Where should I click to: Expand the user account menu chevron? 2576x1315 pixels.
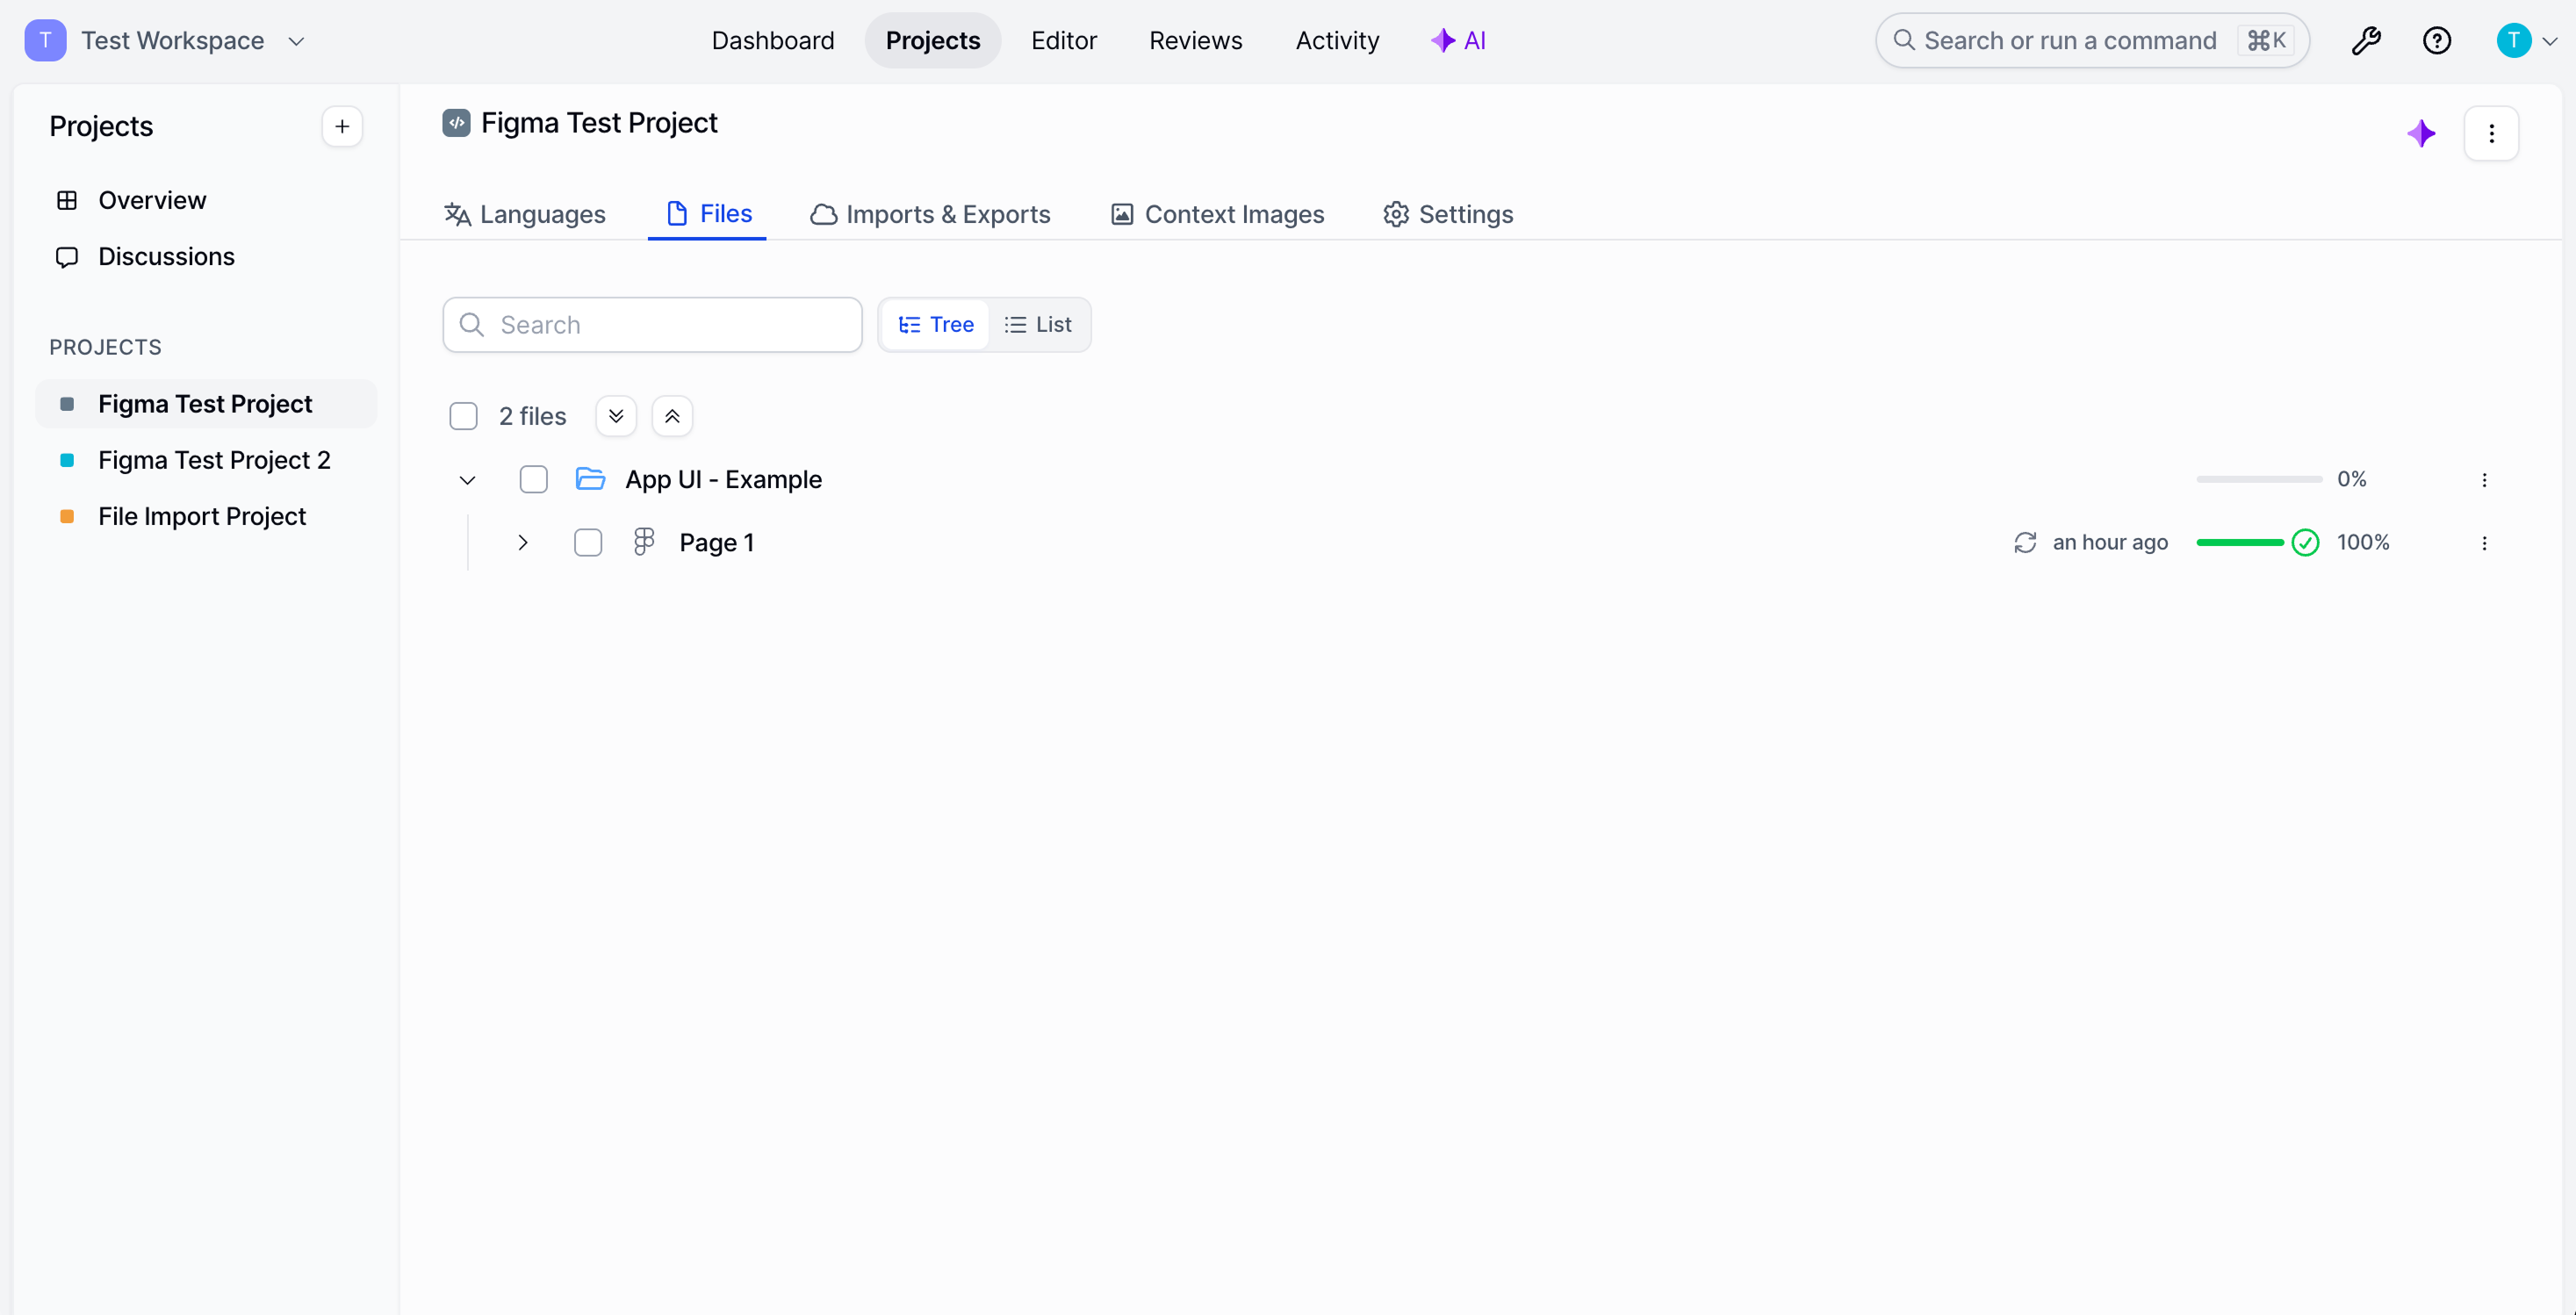tap(2550, 42)
